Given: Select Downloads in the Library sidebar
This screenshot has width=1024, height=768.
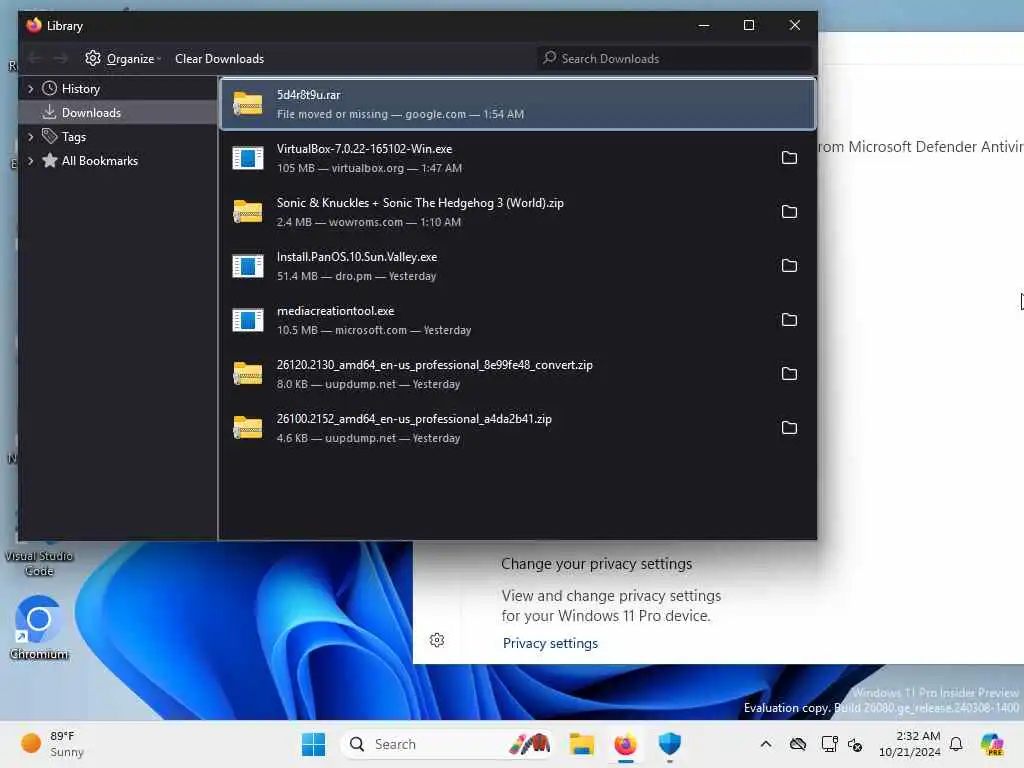Looking at the screenshot, I should point(91,112).
